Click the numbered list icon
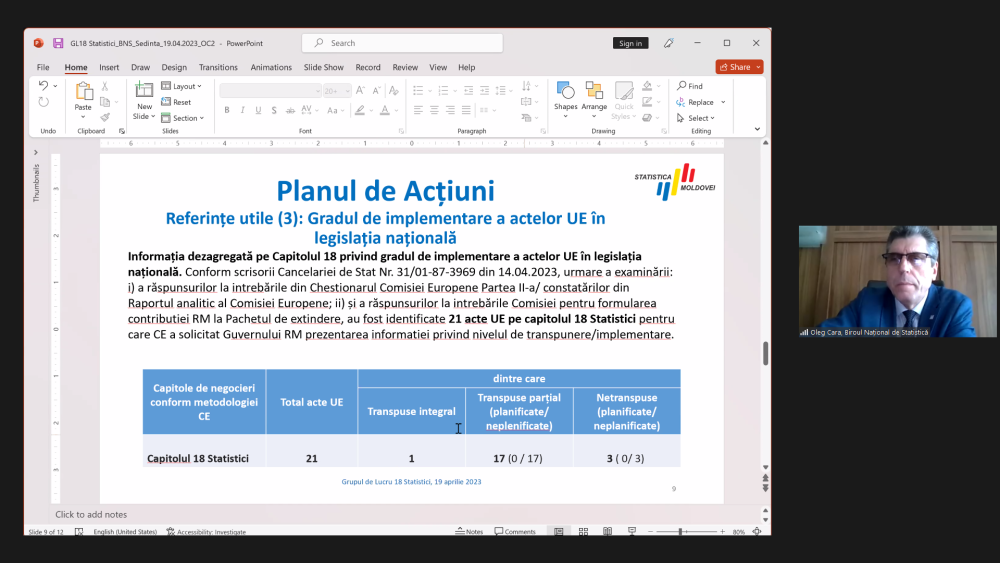The height and width of the screenshot is (563, 1000). tap(444, 91)
